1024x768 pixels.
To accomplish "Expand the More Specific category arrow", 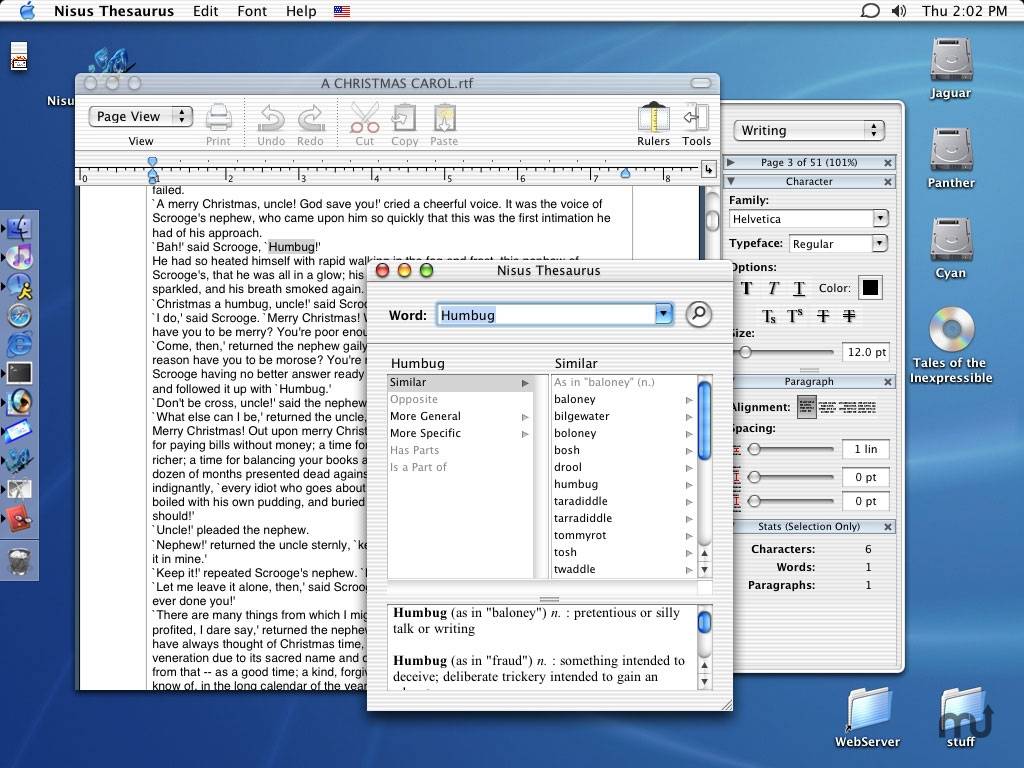I will pyautogui.click(x=525, y=434).
